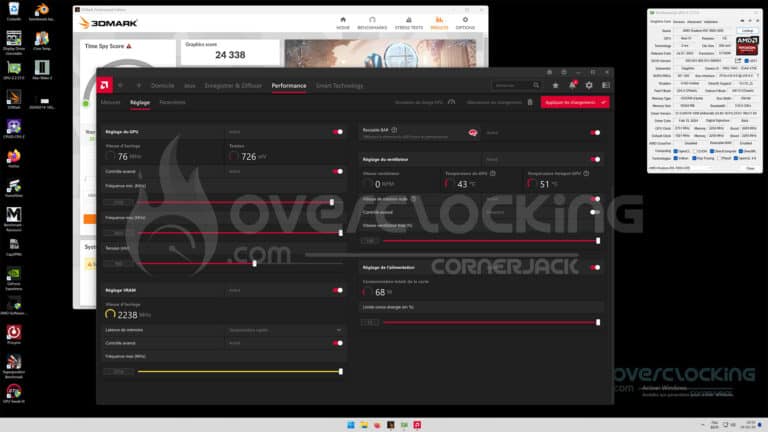Viewport: 768px width, 432px height.
Task: Open 3DMark Results tab
Action: [439, 23]
